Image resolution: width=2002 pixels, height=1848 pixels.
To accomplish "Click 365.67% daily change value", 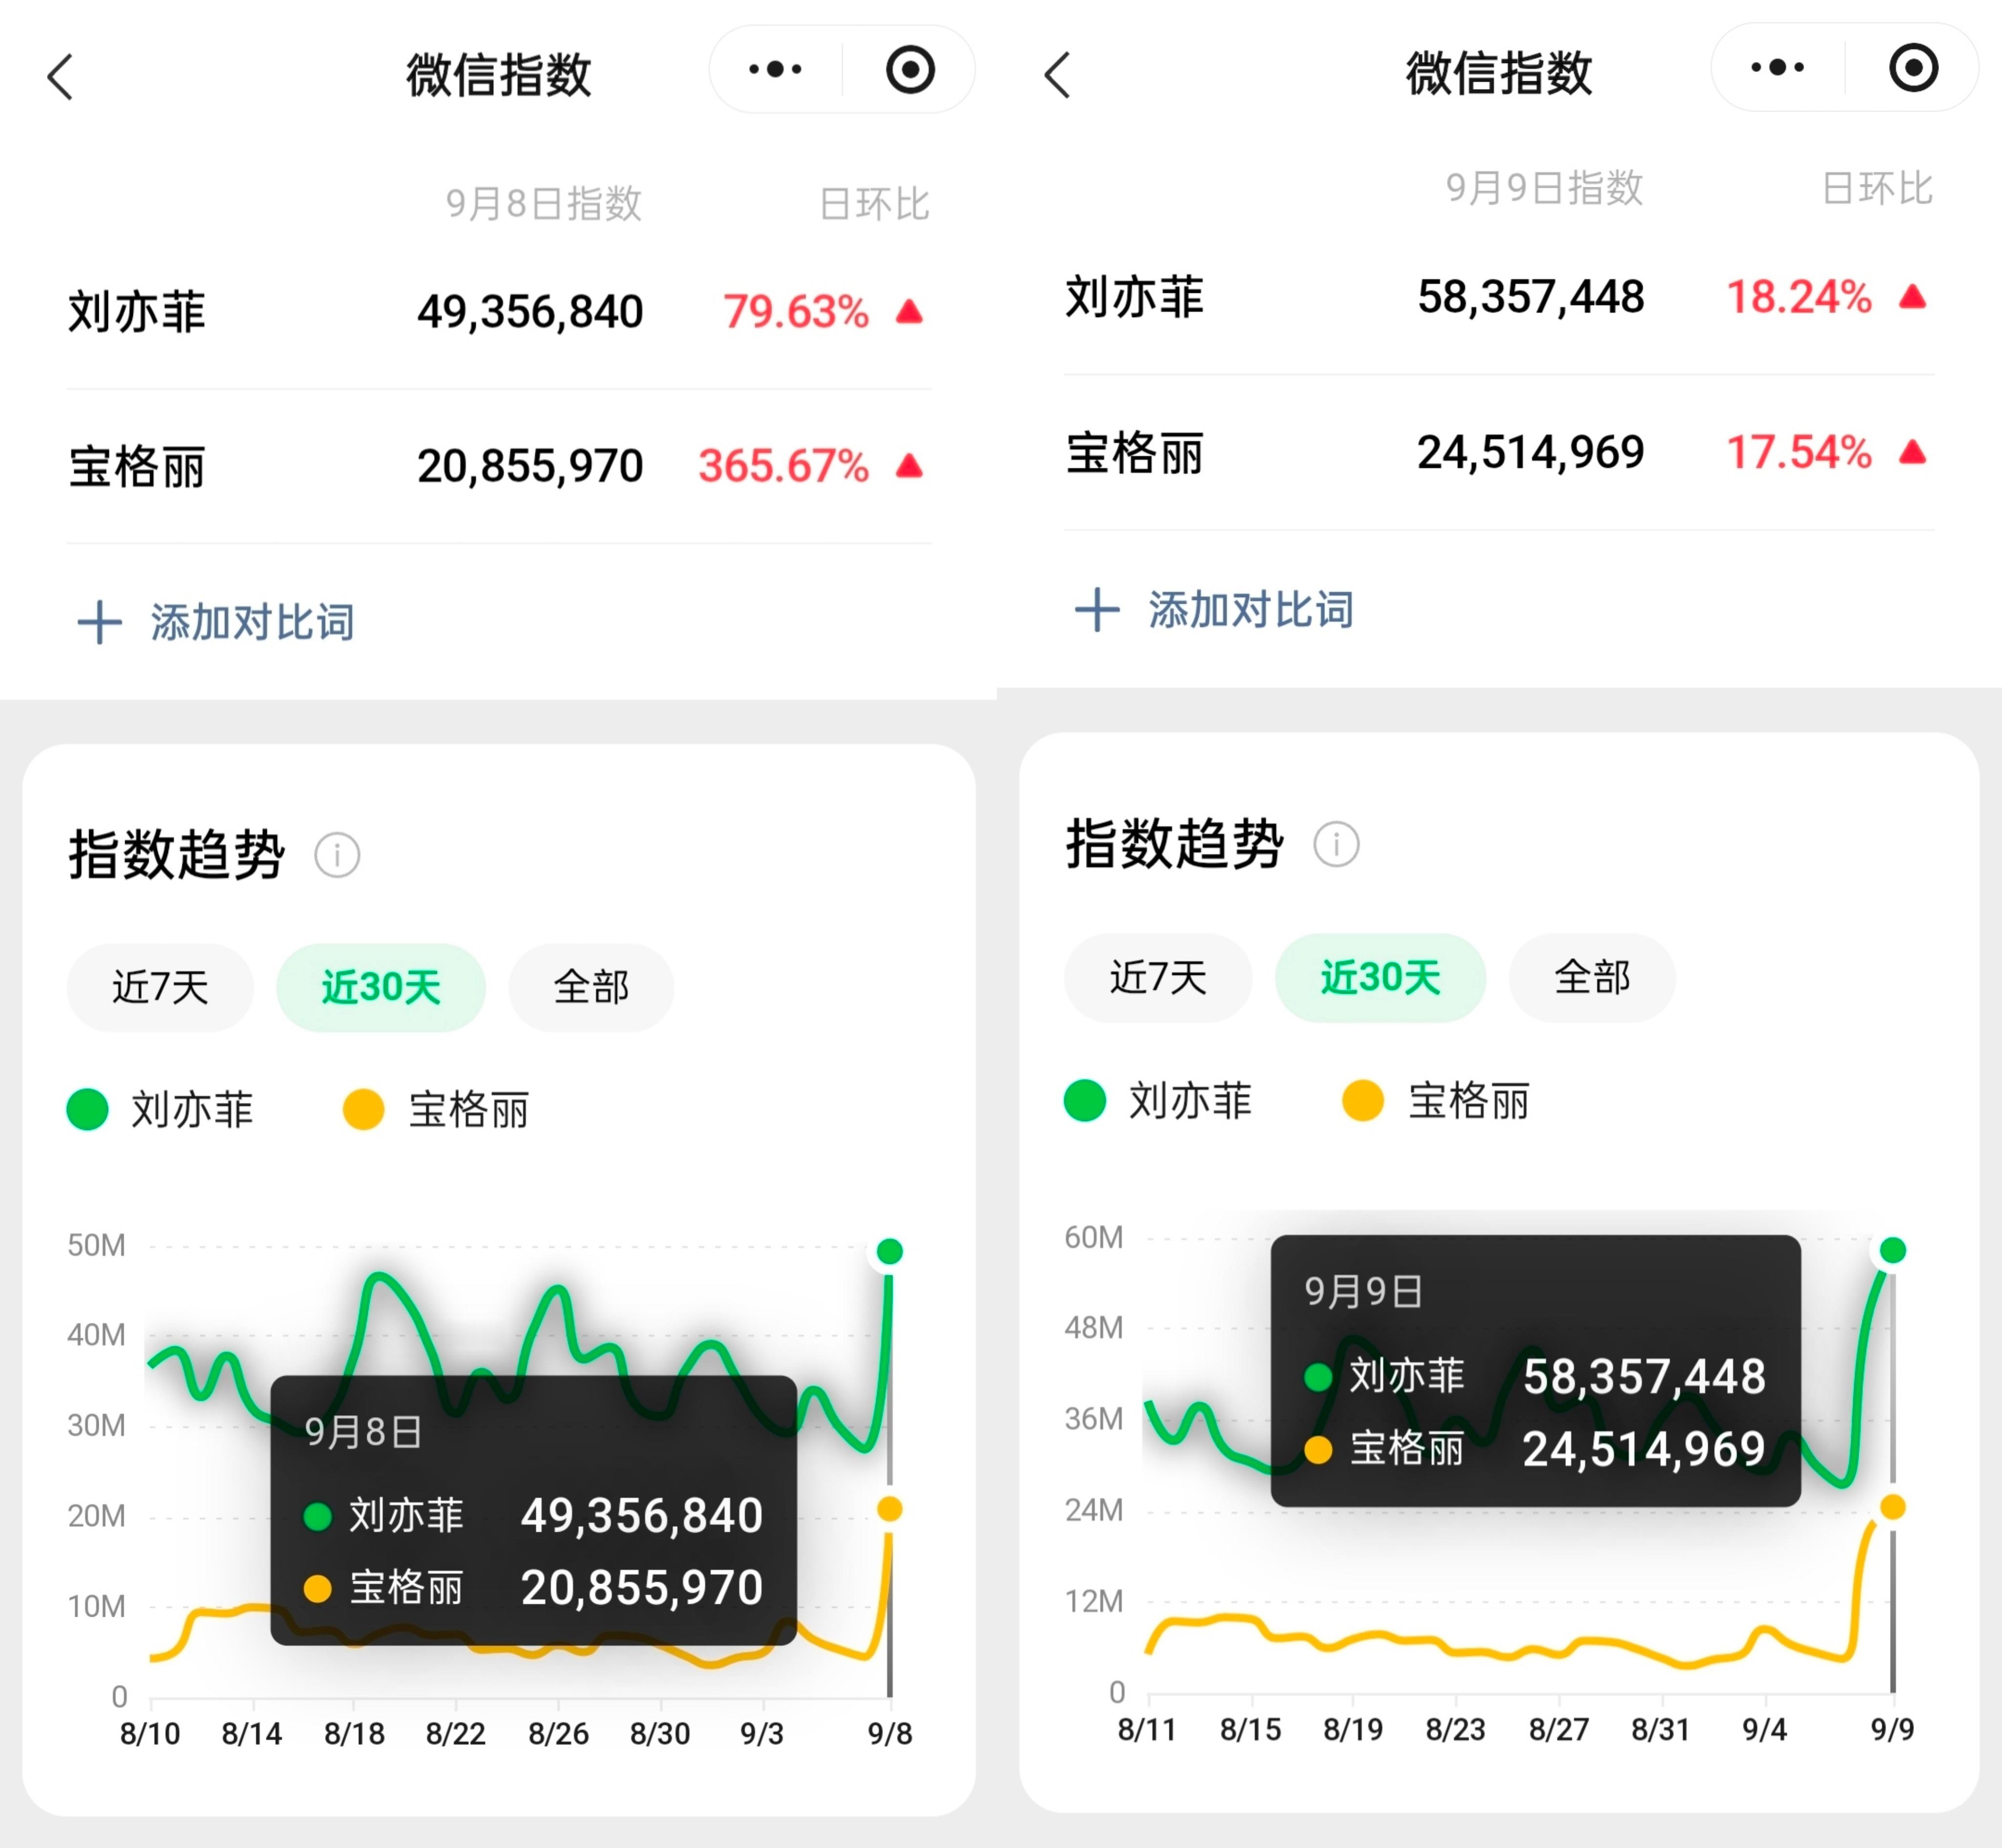I will pos(784,466).
